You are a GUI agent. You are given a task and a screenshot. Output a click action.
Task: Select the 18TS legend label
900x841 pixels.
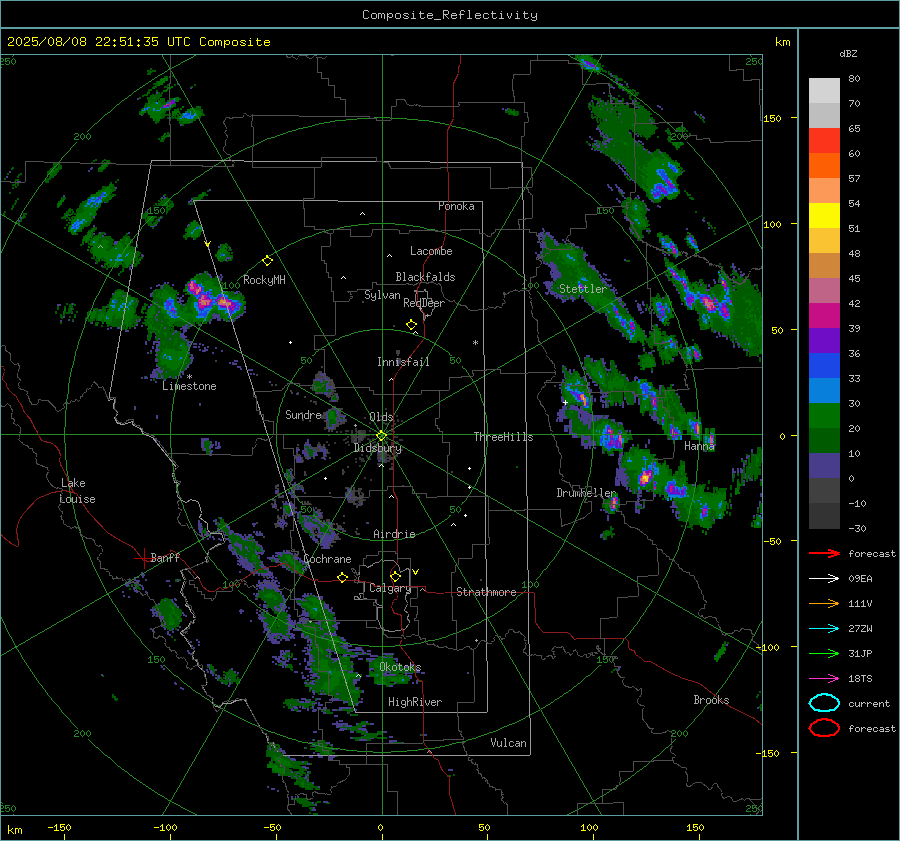click(860, 679)
